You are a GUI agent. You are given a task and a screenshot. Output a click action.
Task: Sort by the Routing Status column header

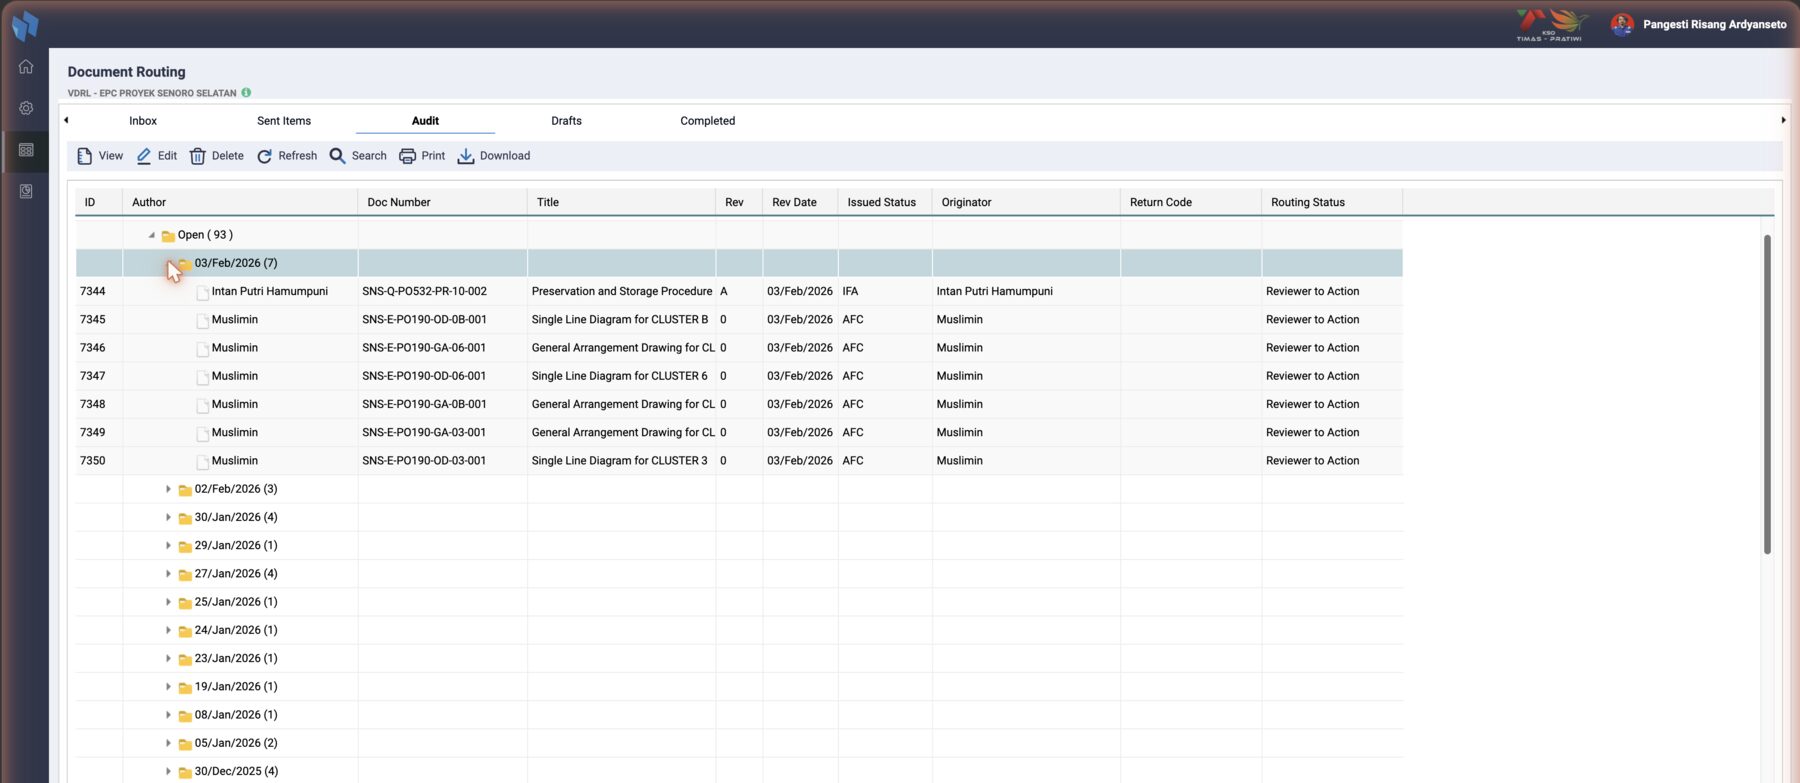click(1331, 202)
